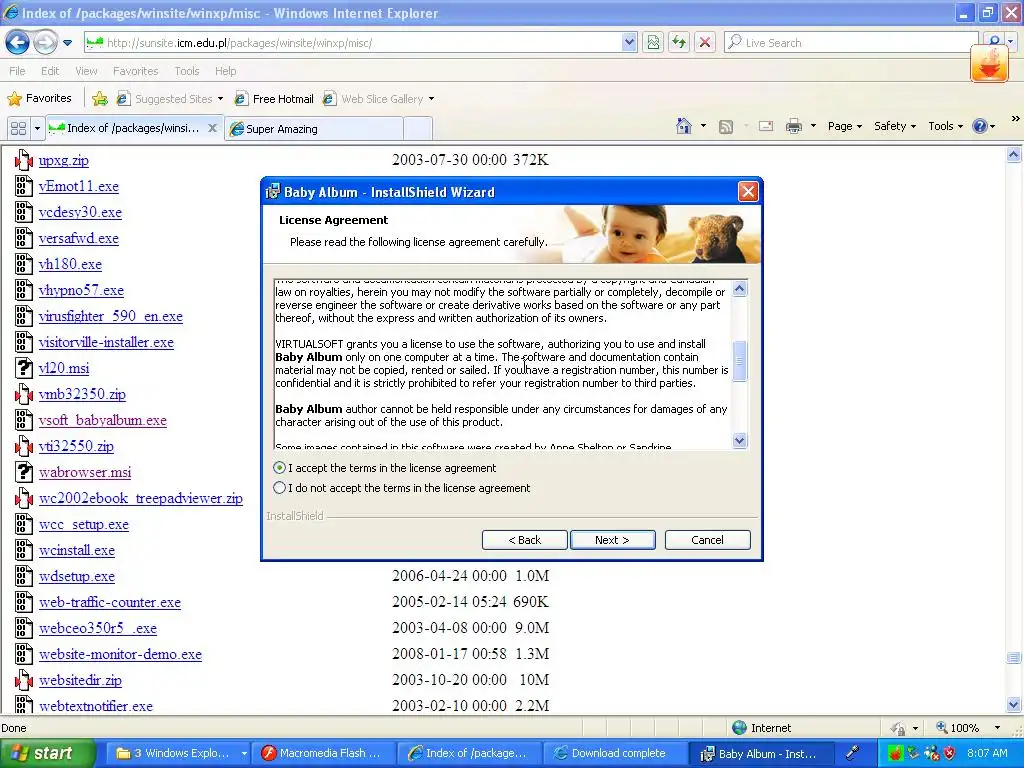Click the unknown file icon beside wabrowser.msi
This screenshot has height=768, width=1024.
coord(24,472)
